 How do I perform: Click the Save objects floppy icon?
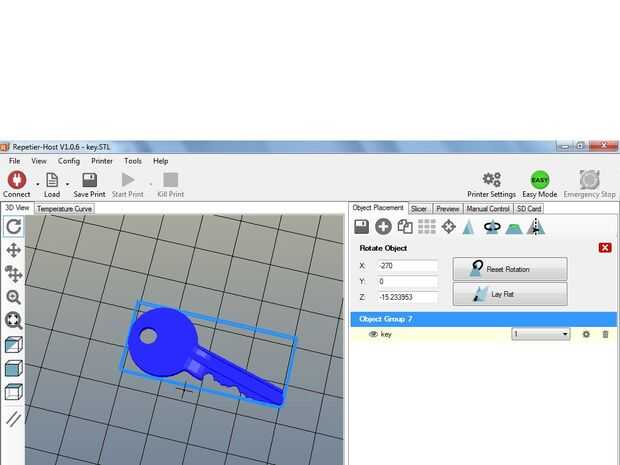(361, 227)
